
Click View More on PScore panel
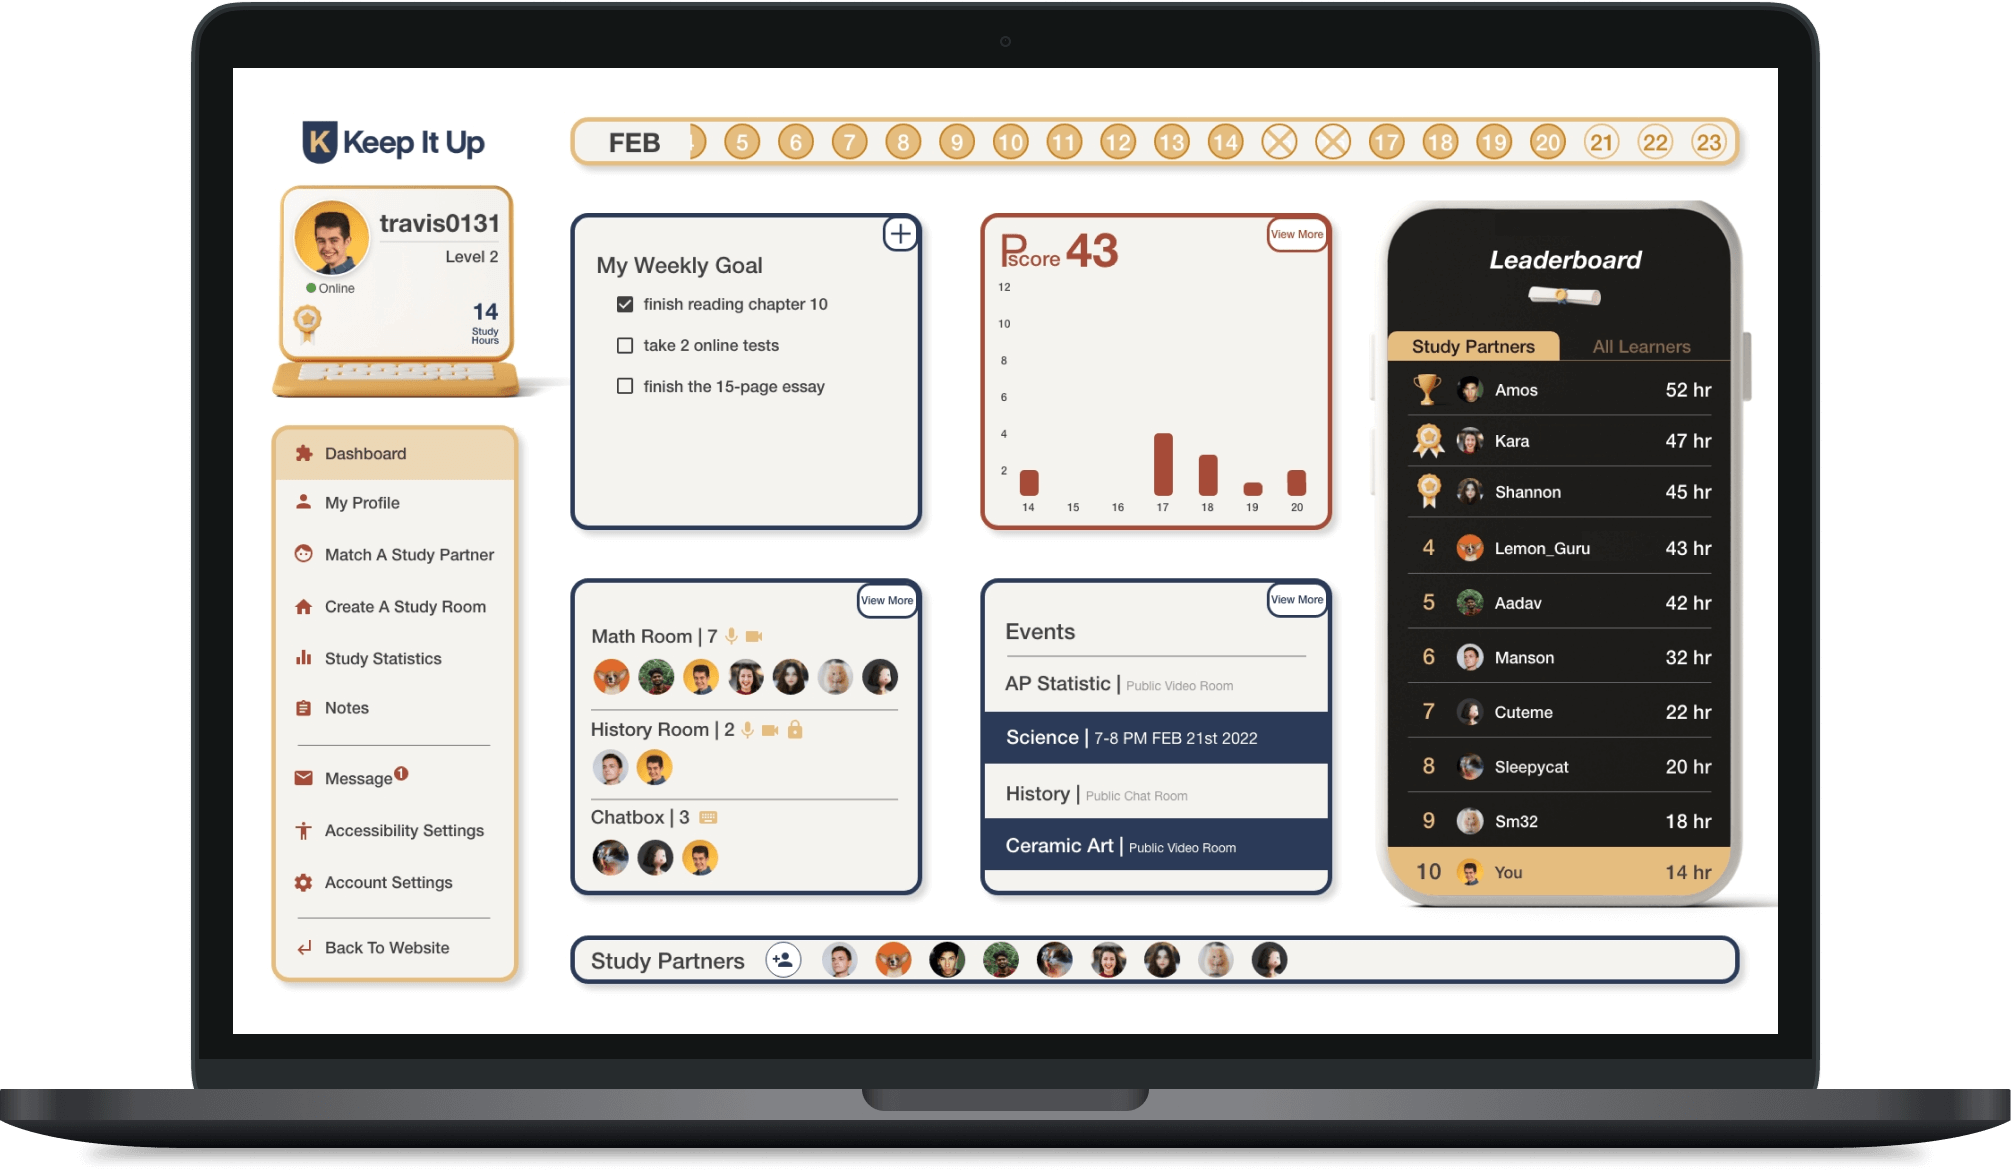coord(1295,233)
